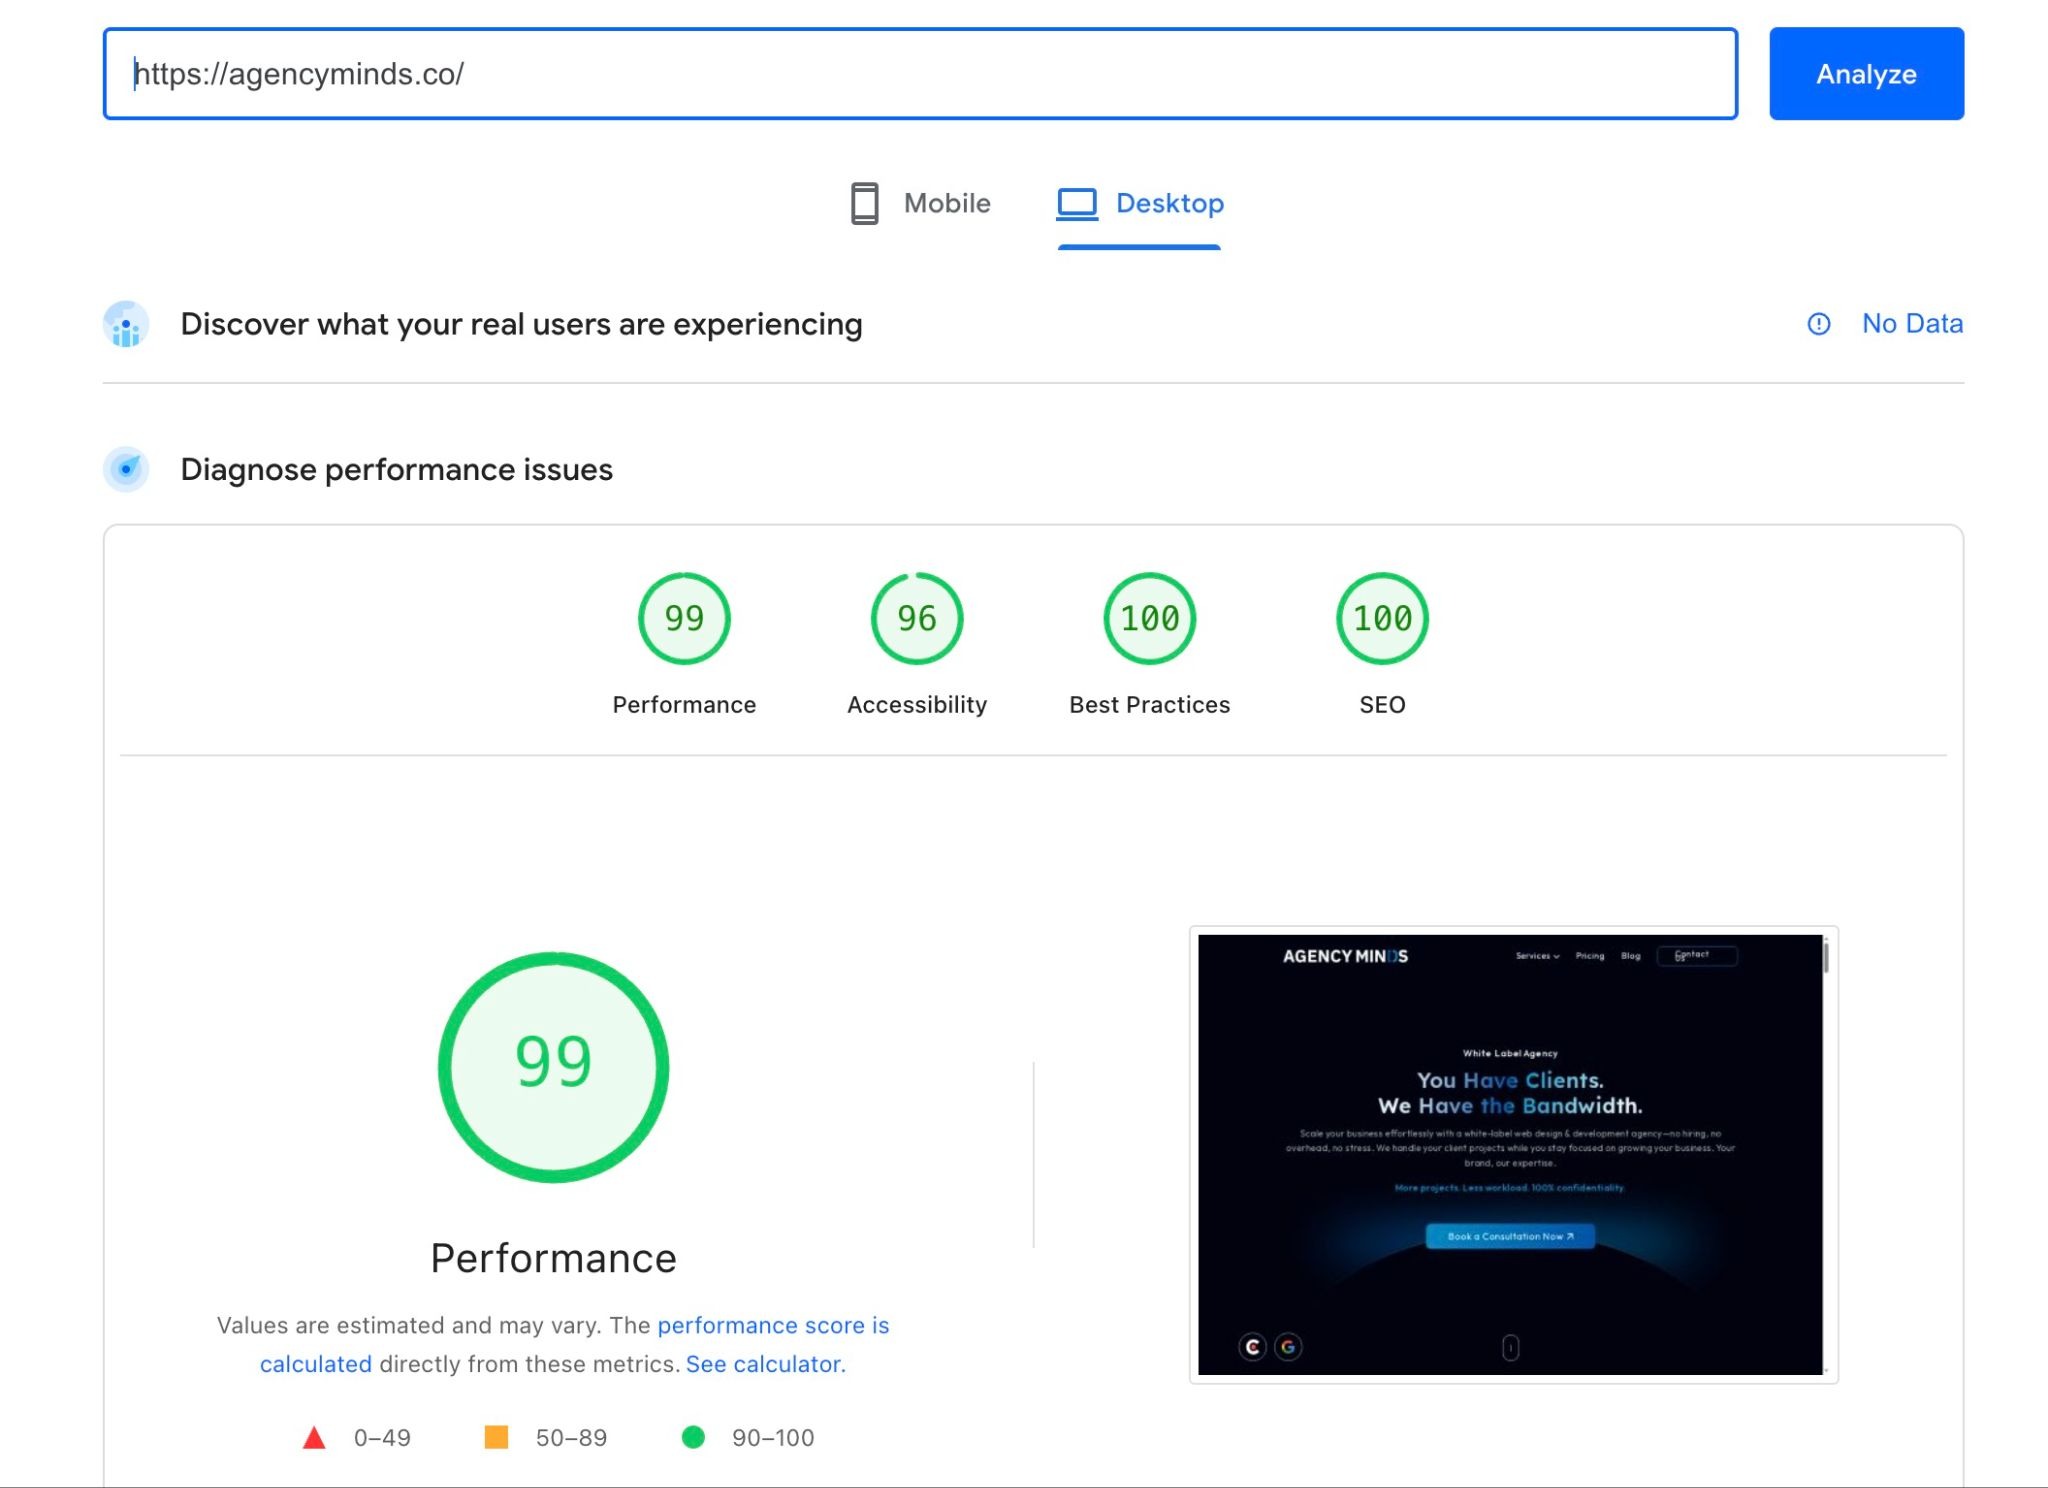This screenshot has height=1488, width=2048.
Task: Click the large Performance title text
Action: pos(553,1258)
